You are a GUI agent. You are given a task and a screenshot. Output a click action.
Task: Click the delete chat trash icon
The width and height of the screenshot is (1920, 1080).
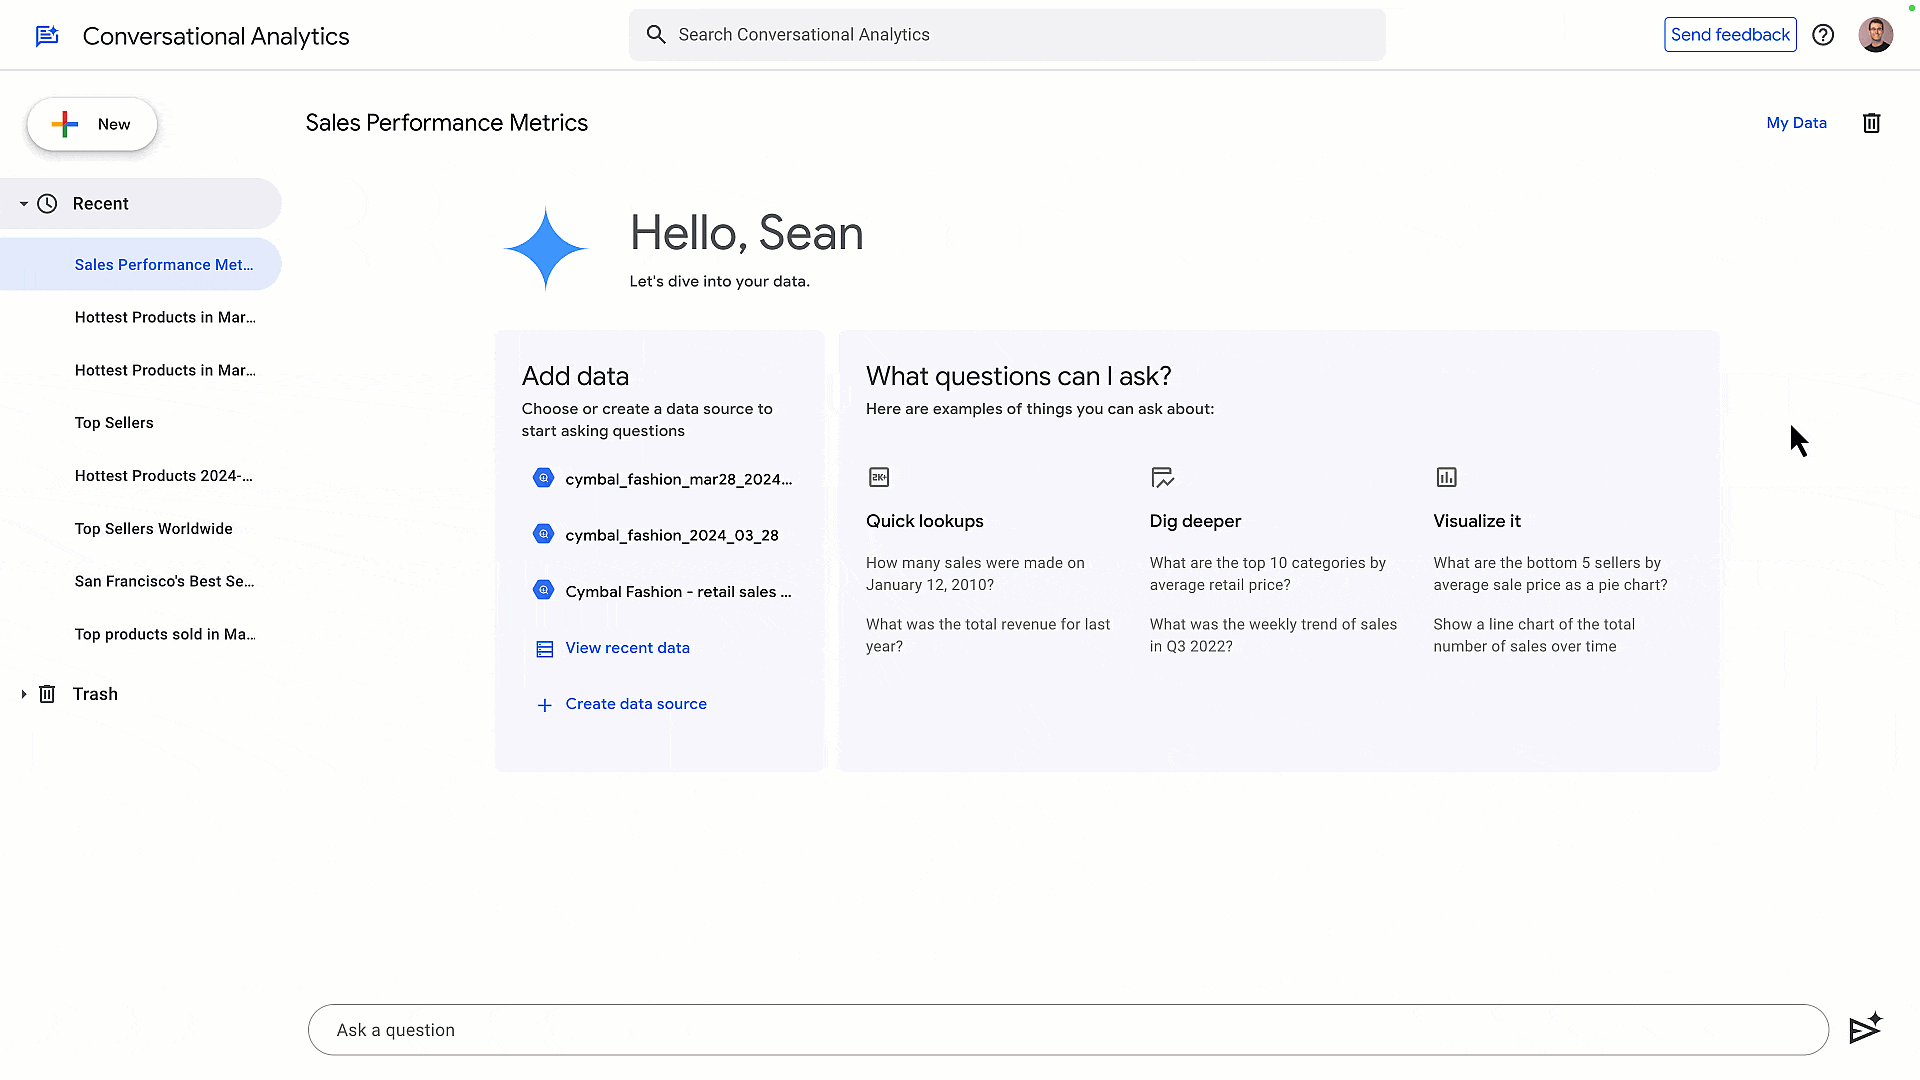tap(1872, 123)
